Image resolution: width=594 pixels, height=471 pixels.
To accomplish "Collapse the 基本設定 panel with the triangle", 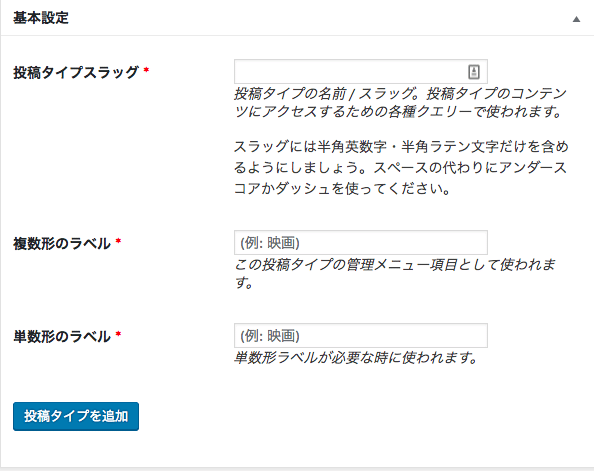I will click(x=576, y=19).
